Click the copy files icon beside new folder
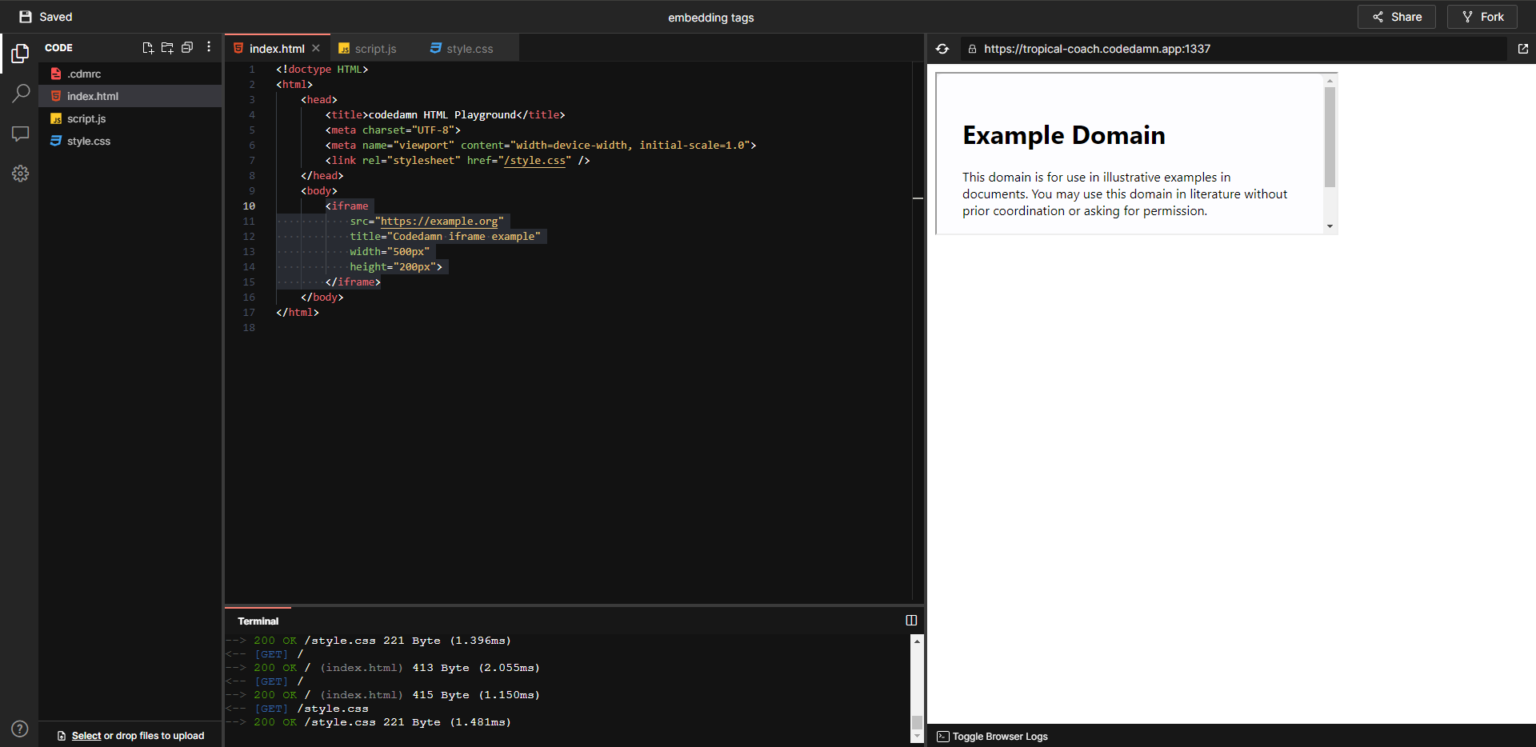This screenshot has width=1536, height=747. click(187, 47)
